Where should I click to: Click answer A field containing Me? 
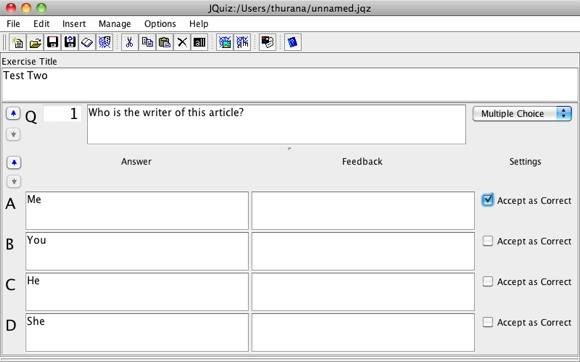[x=137, y=210]
